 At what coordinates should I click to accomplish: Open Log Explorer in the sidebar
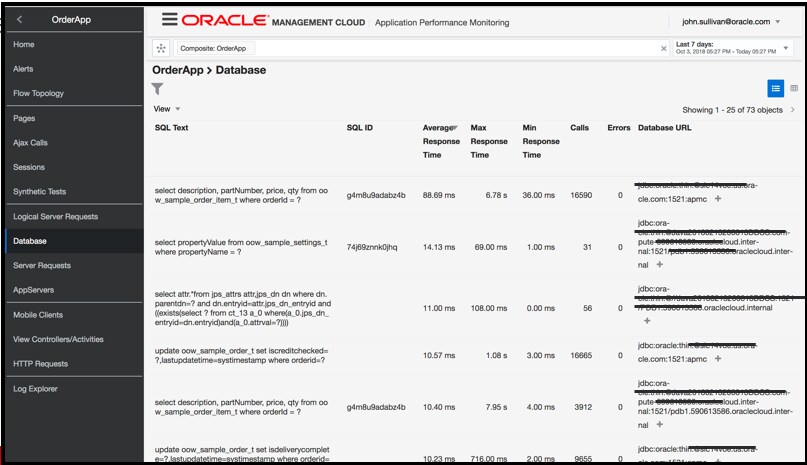(x=36, y=389)
